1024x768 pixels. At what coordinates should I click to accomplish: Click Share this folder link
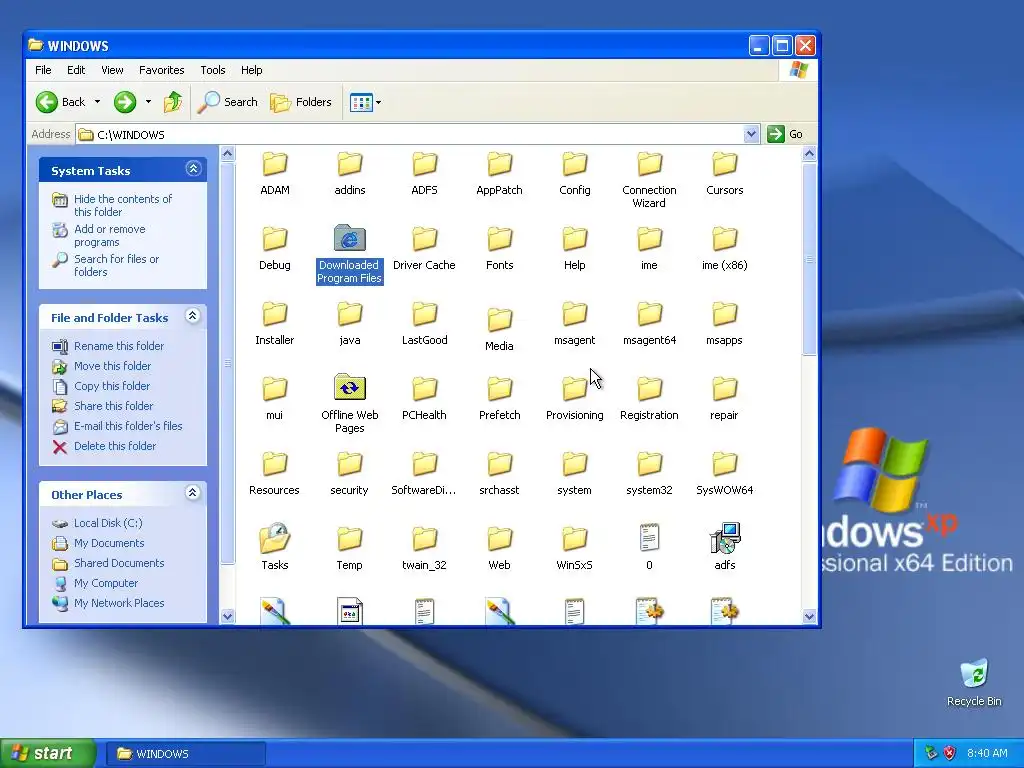coord(103,406)
